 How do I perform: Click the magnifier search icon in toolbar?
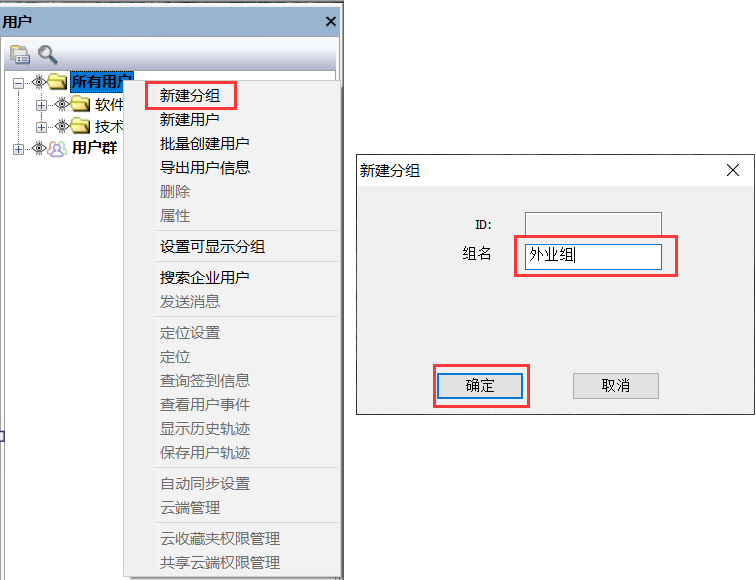48,54
